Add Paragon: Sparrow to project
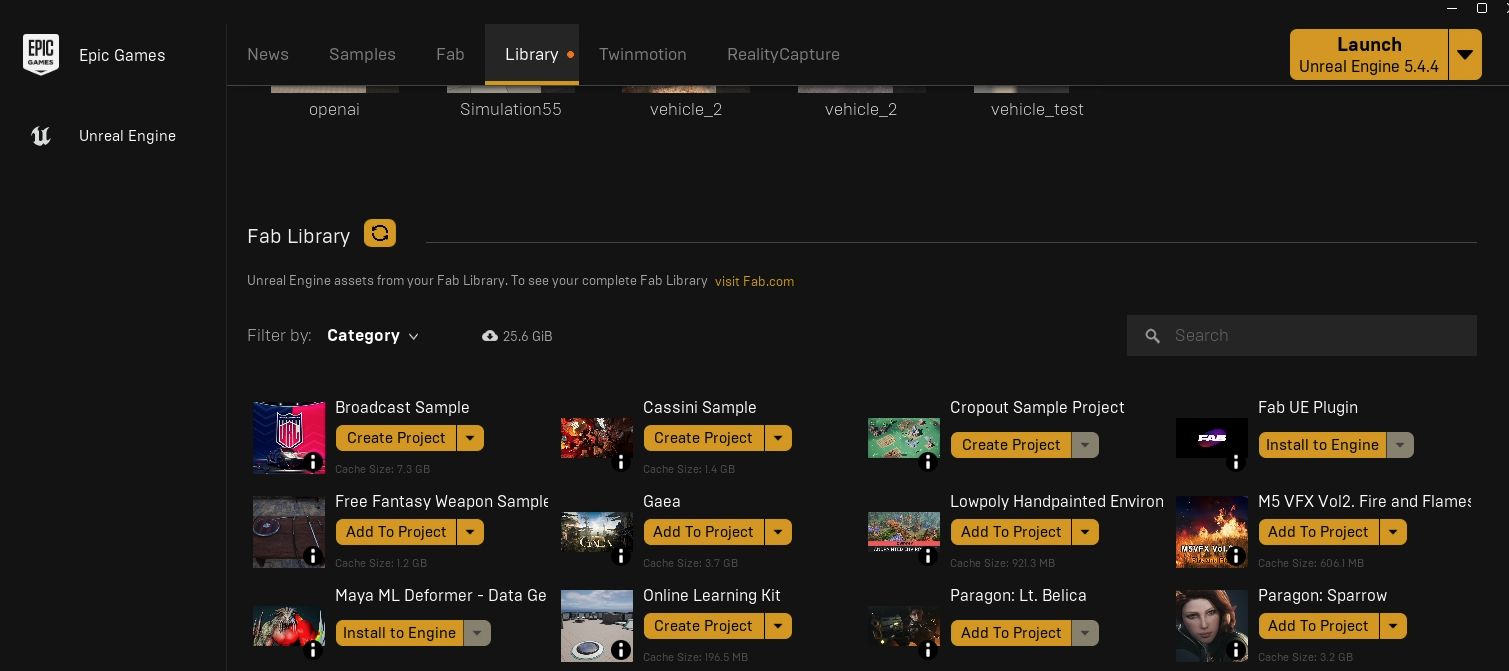The width and height of the screenshot is (1509, 671). pyautogui.click(x=1319, y=626)
